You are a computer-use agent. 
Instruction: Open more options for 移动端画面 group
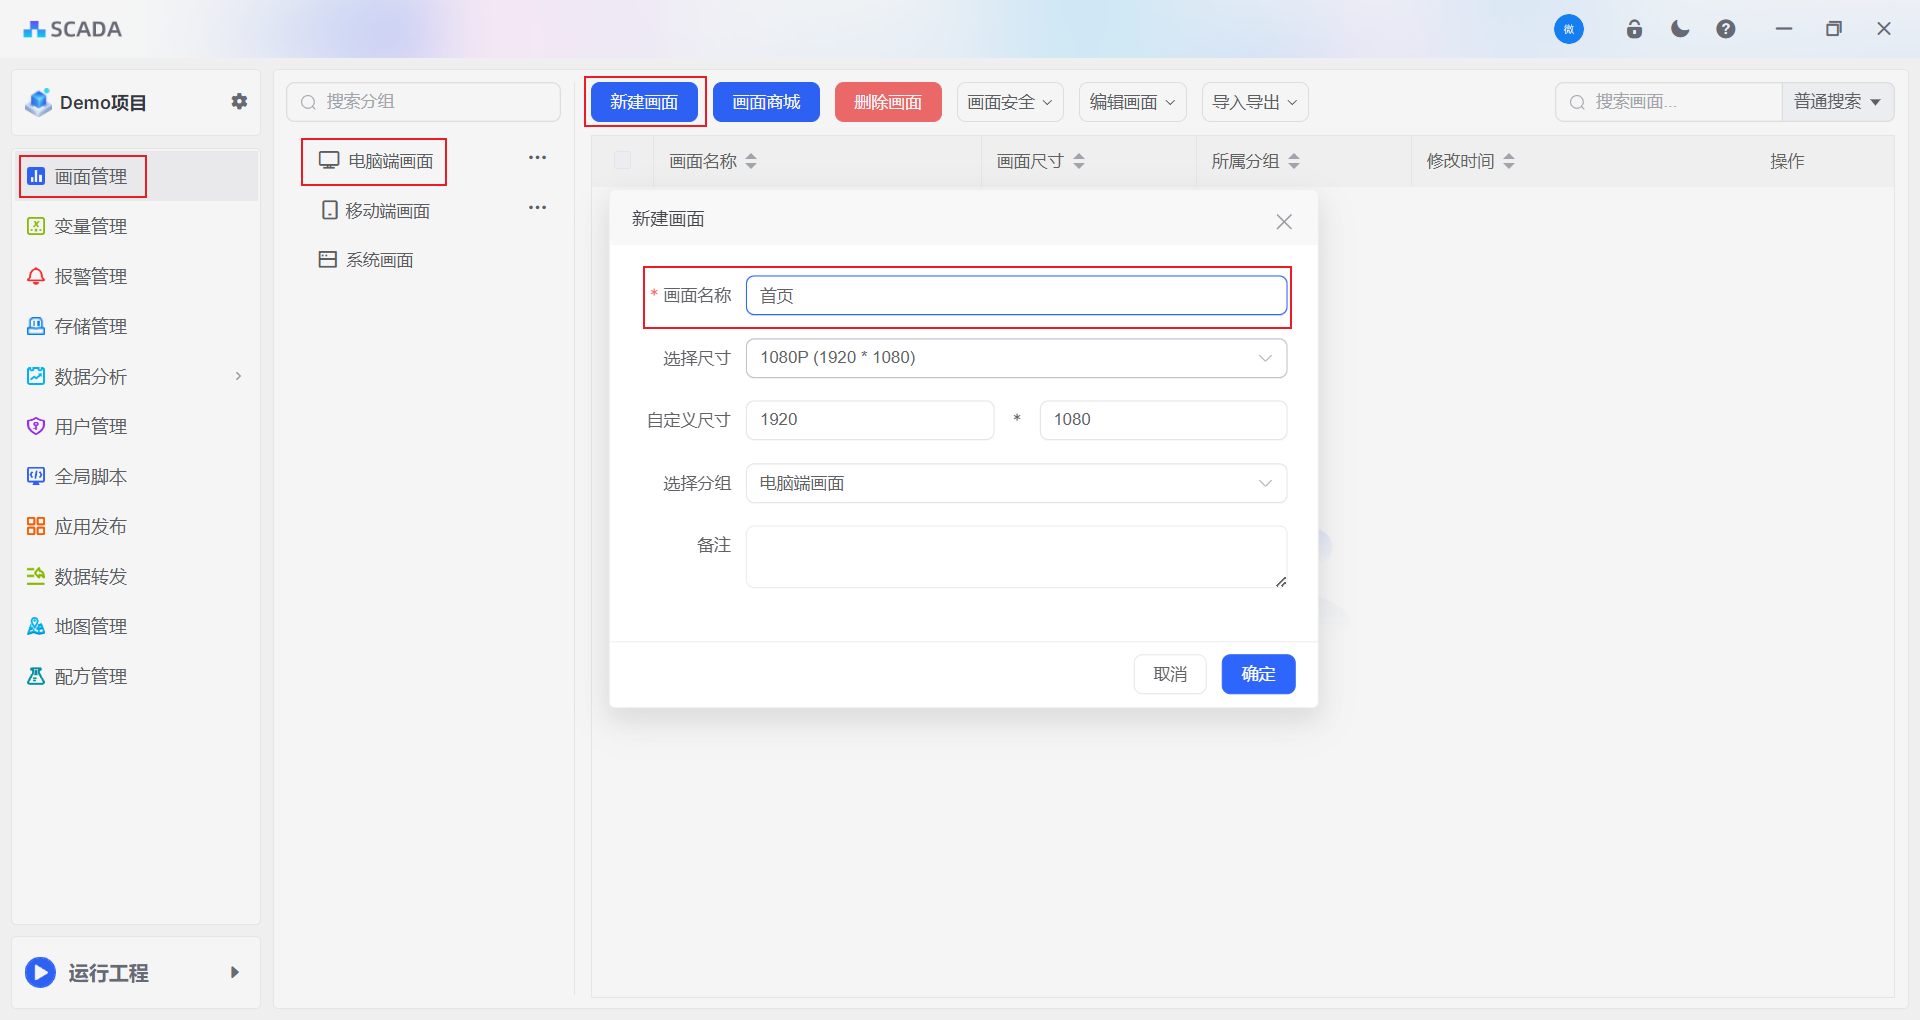[537, 208]
